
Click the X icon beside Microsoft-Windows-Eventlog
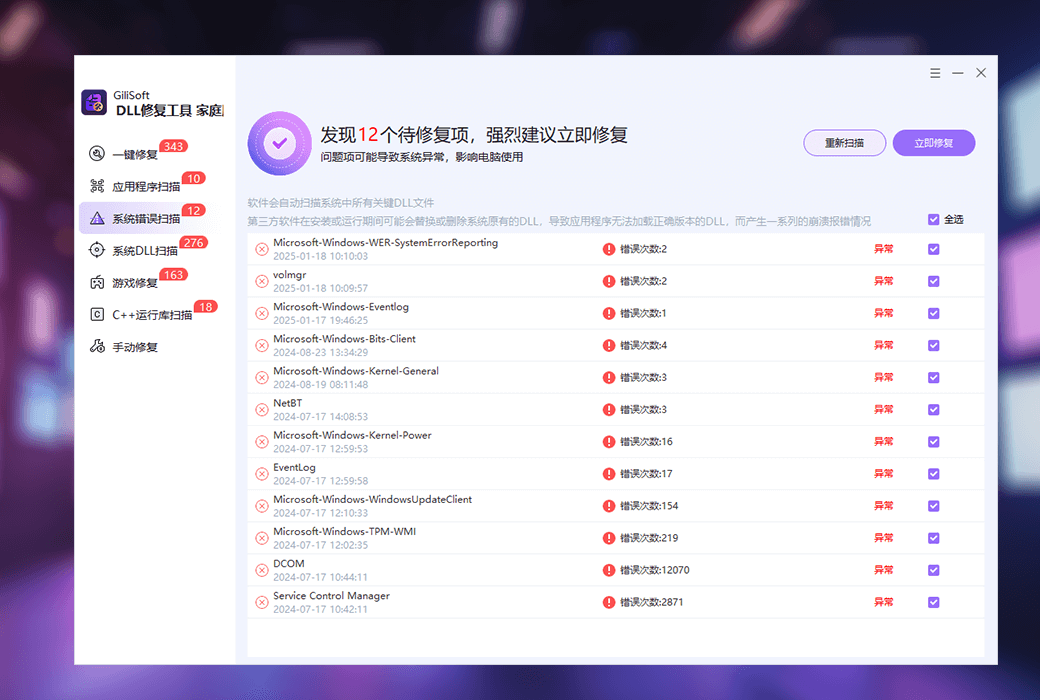click(262, 313)
